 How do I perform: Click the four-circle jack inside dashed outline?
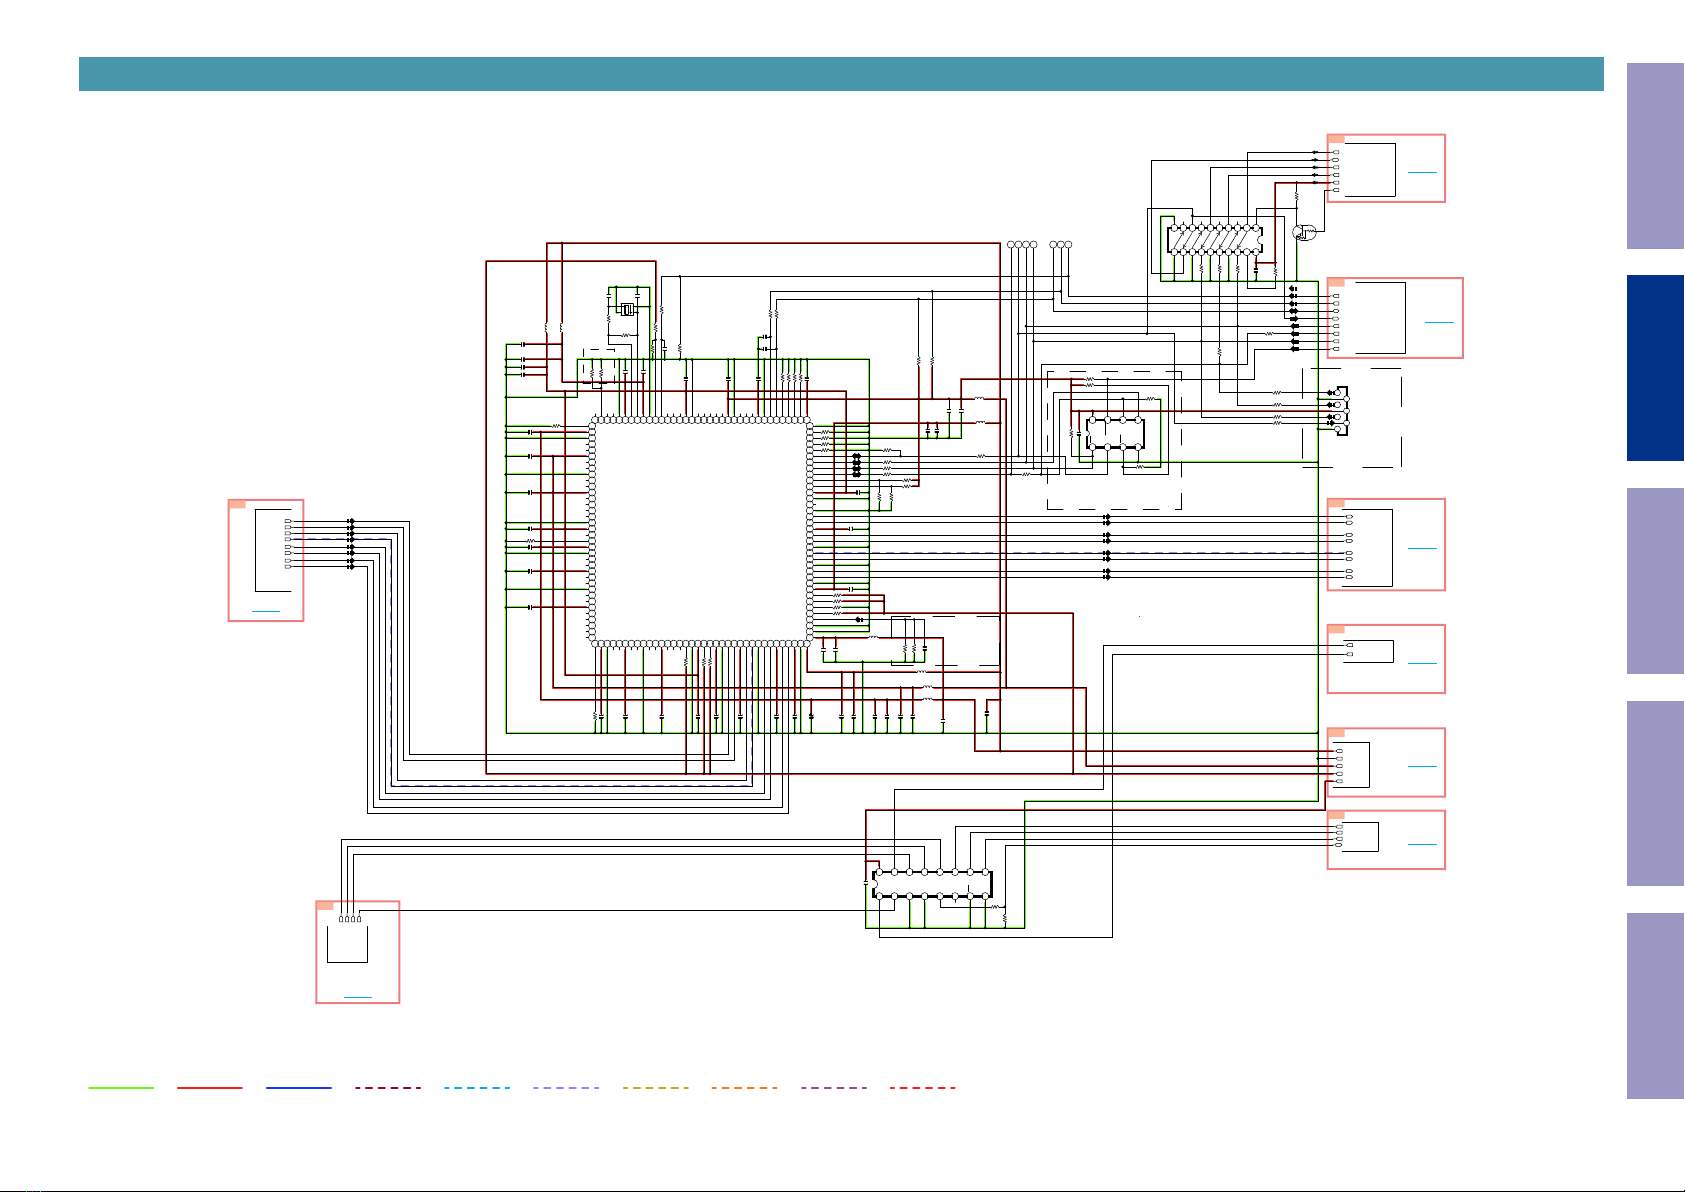(x=1342, y=411)
